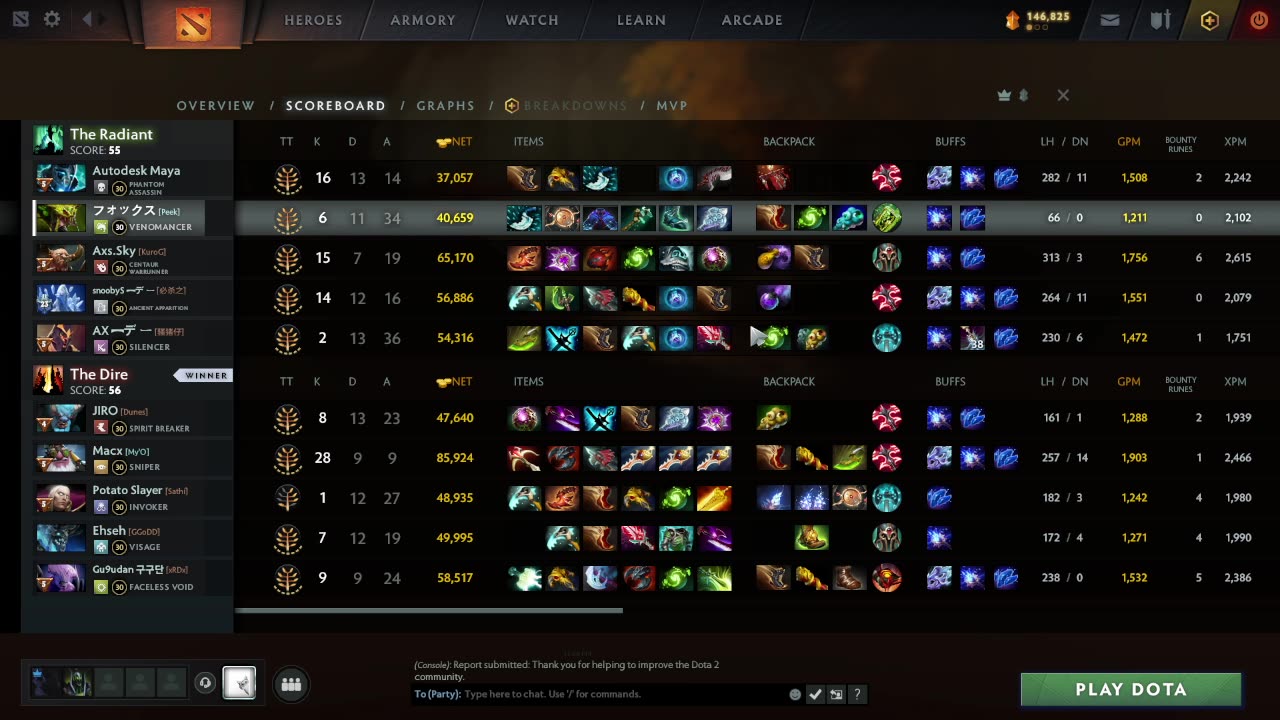Click the scoreboard horizontal scrollbar
Screen dimensions: 1280x720
429,610
